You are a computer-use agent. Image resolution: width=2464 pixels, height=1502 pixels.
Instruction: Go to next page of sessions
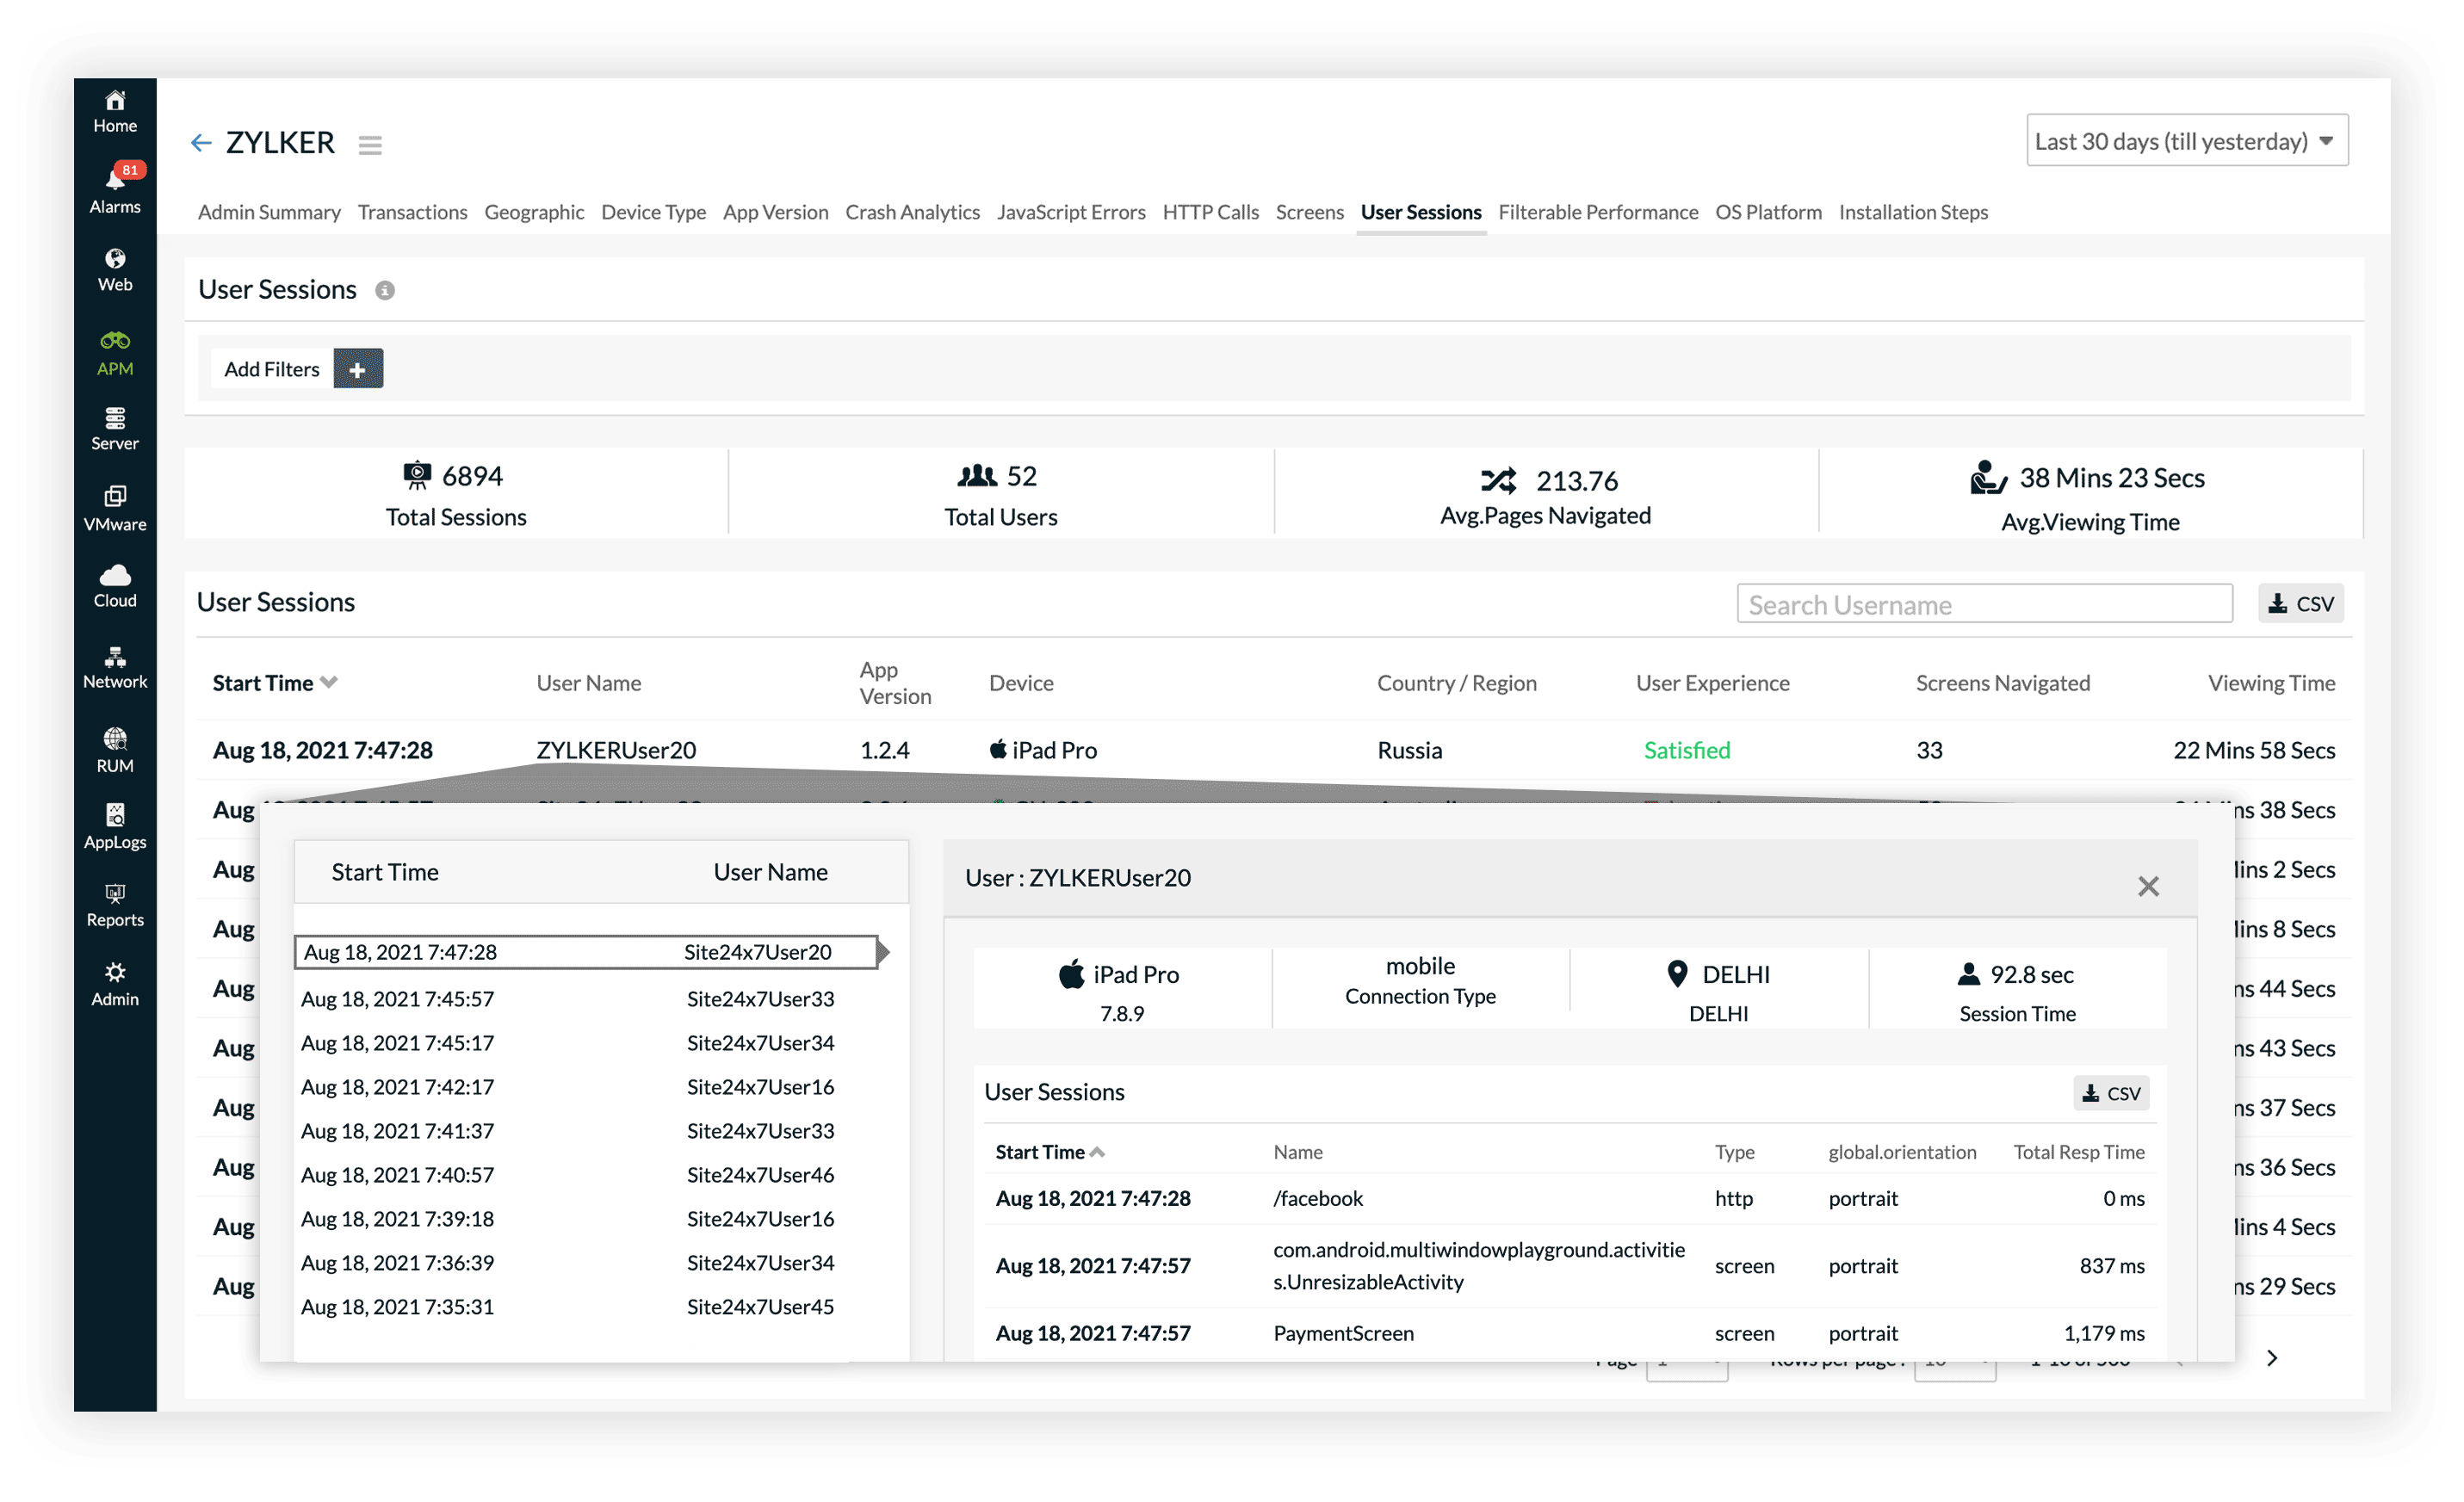click(x=2272, y=1359)
